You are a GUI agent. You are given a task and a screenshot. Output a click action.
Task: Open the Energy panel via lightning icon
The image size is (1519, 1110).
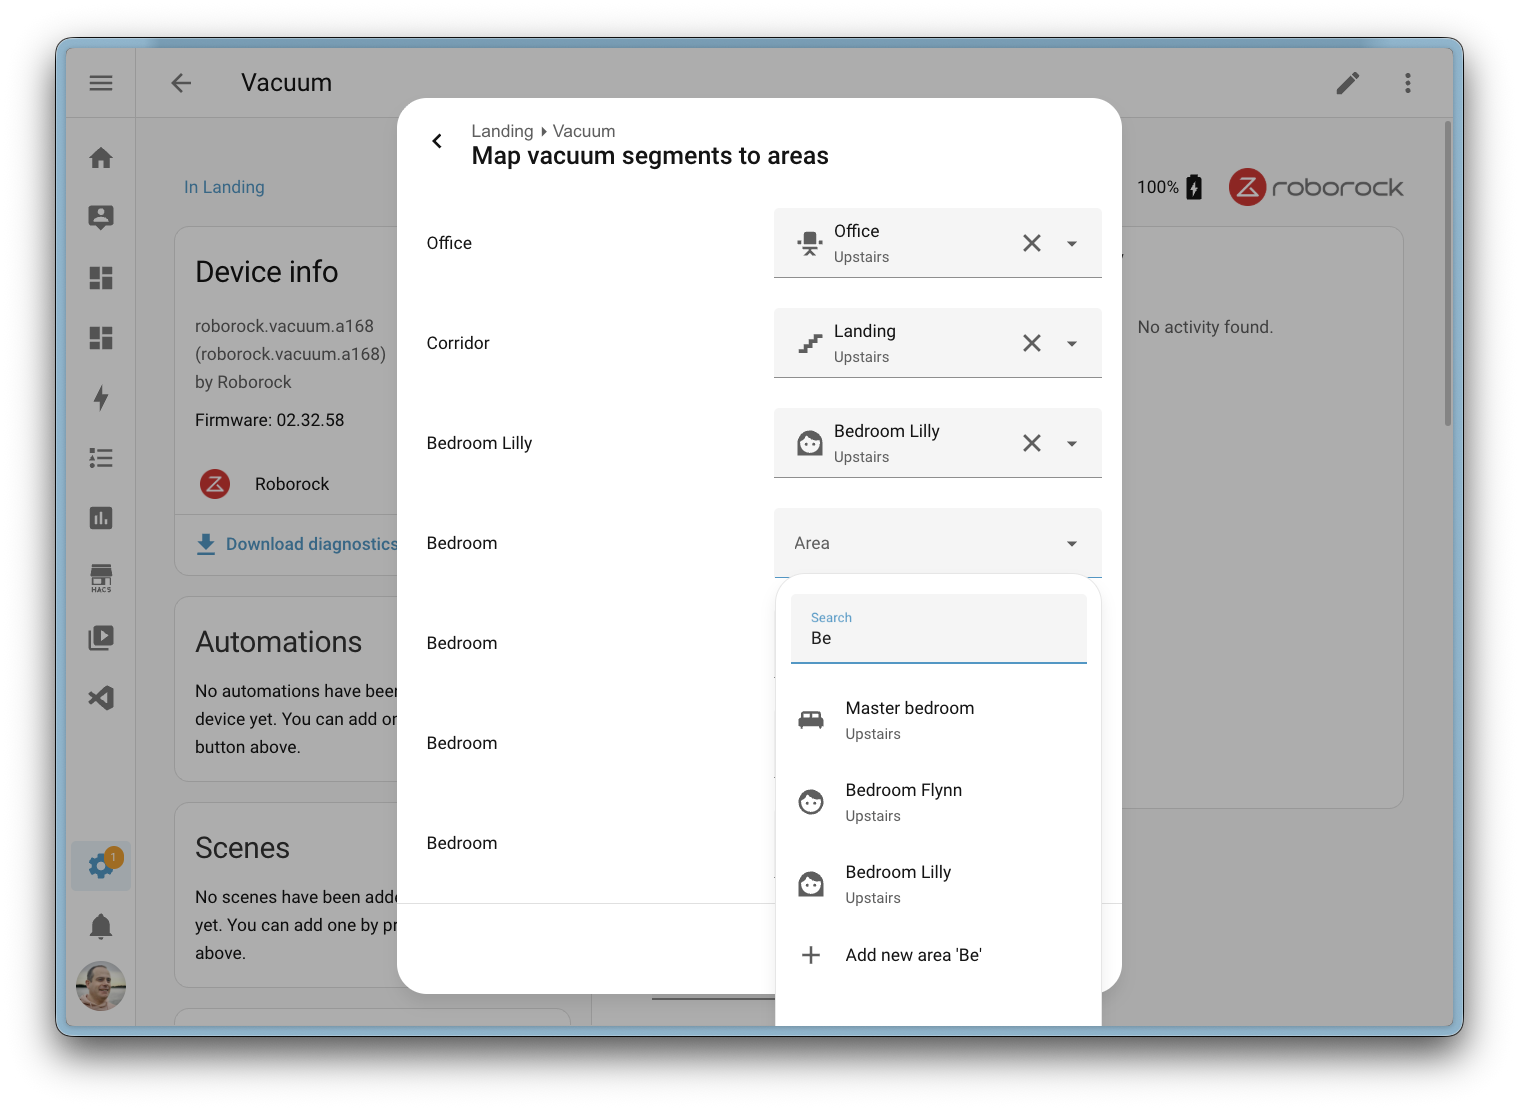coord(100,398)
